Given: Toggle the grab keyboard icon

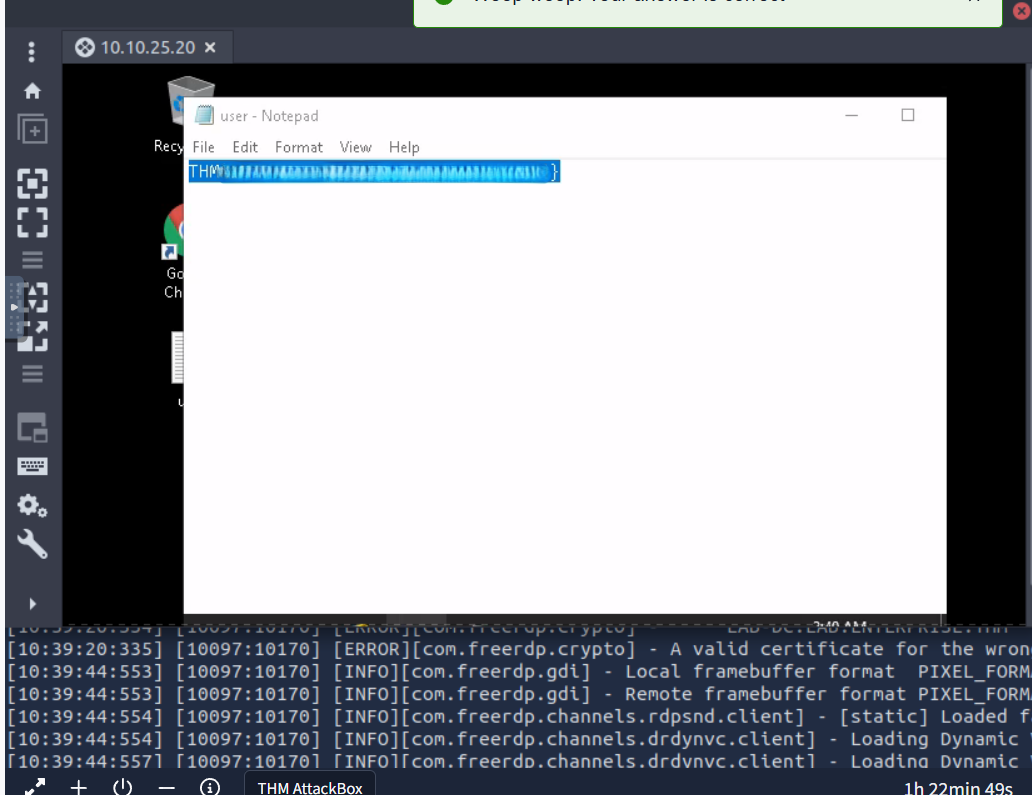Looking at the screenshot, I should [32, 466].
